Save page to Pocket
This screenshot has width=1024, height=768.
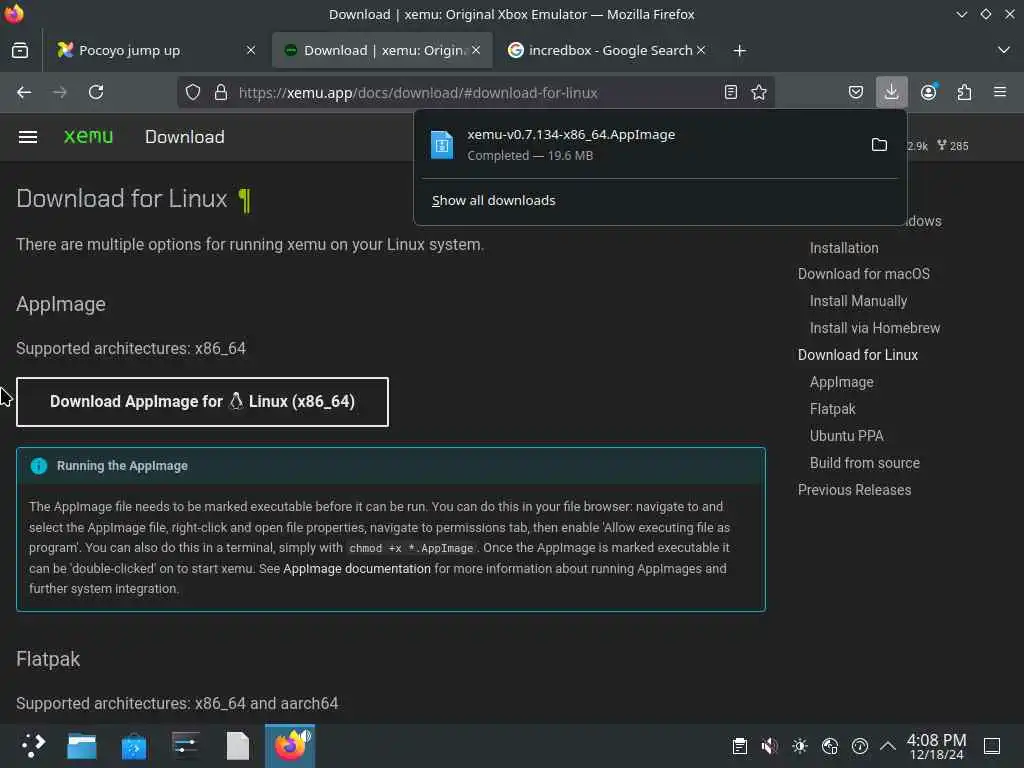coord(856,92)
